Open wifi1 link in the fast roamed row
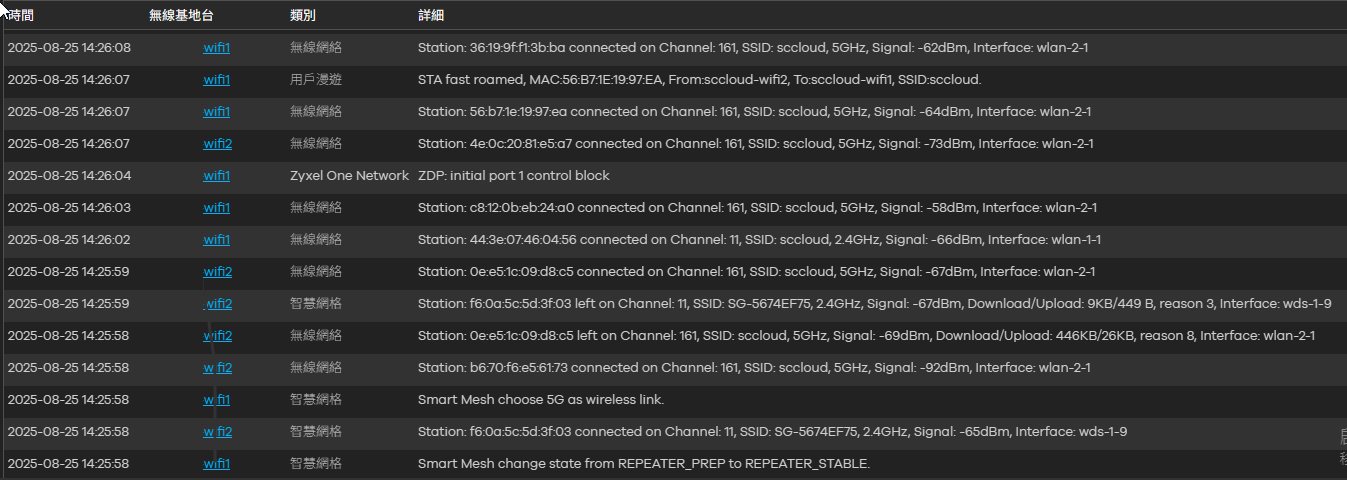Image resolution: width=1347 pixels, height=480 pixels. pyautogui.click(x=217, y=79)
